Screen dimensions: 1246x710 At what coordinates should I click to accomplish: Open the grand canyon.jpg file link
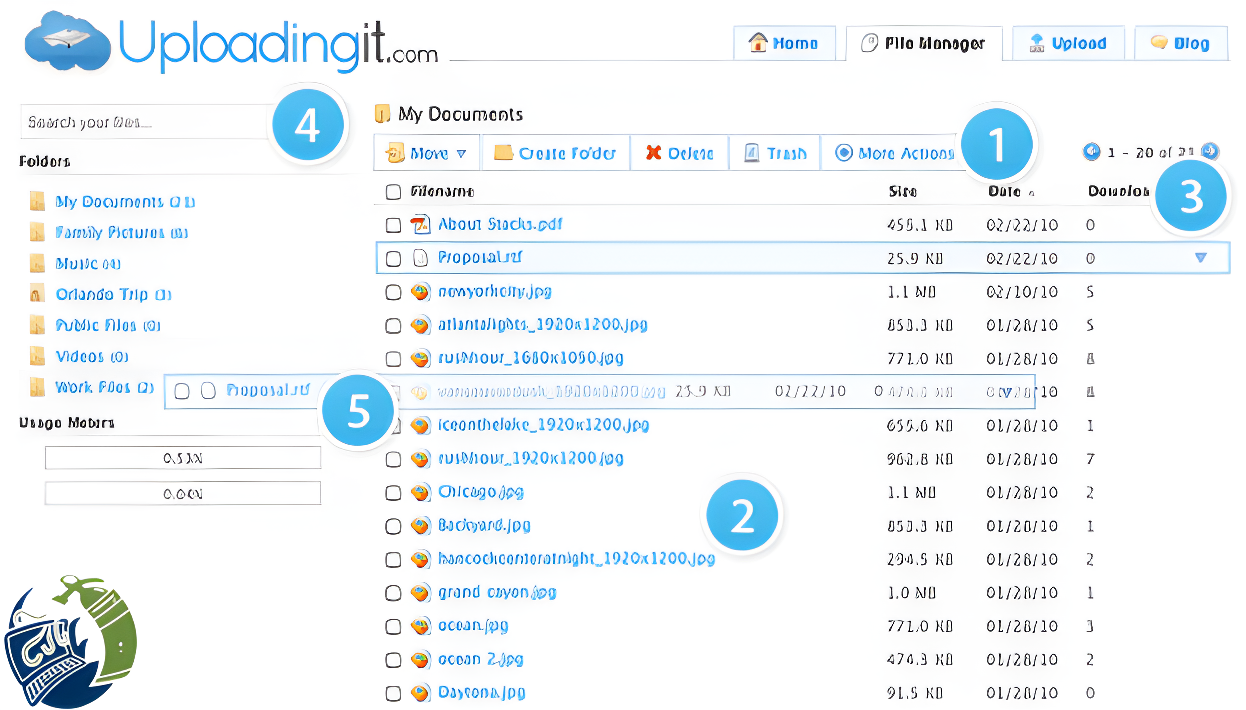(x=497, y=592)
